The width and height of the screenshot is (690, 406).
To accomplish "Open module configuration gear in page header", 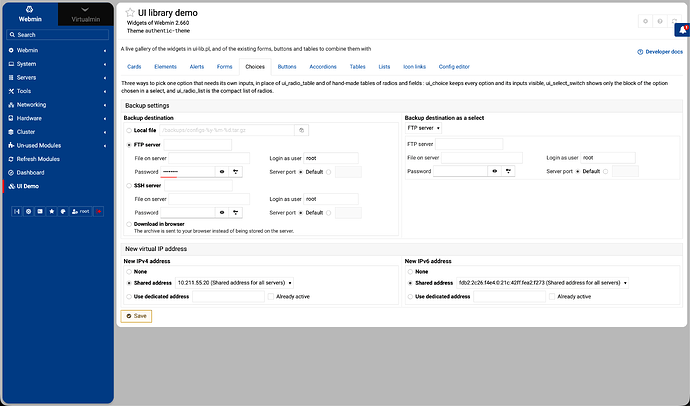I will tap(646, 21).
